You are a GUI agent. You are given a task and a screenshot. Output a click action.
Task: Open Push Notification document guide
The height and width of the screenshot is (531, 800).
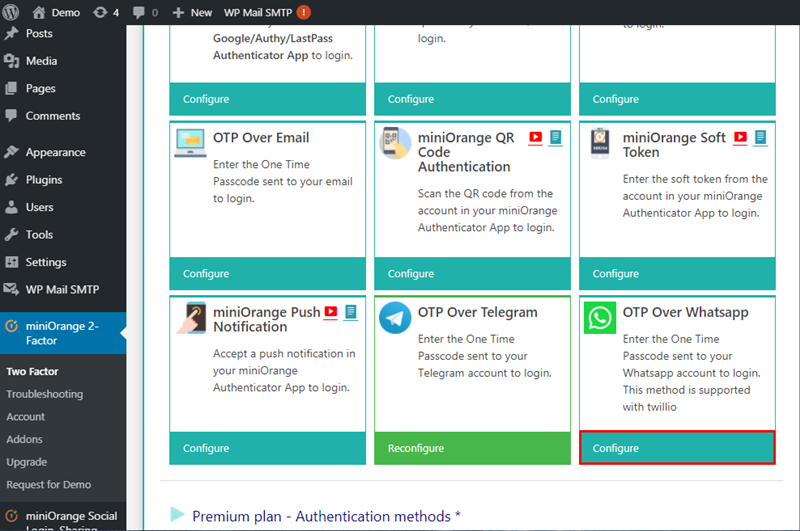click(x=351, y=312)
